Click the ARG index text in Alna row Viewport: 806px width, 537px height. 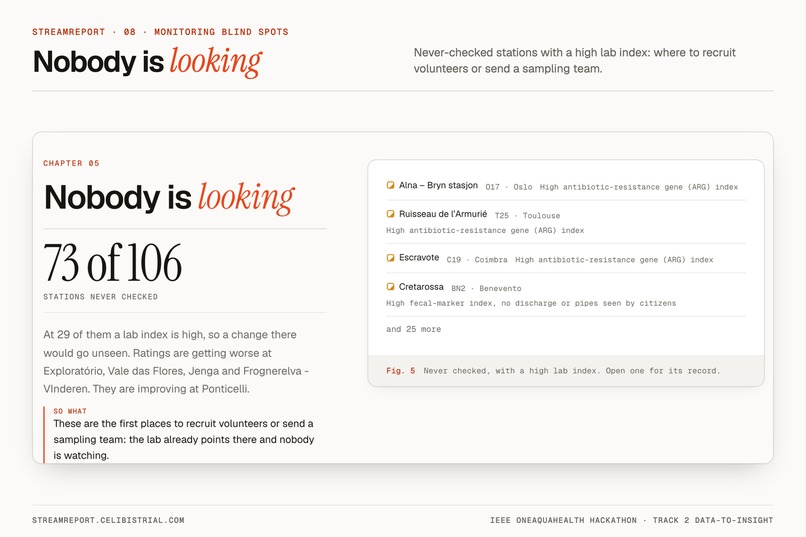639,187
